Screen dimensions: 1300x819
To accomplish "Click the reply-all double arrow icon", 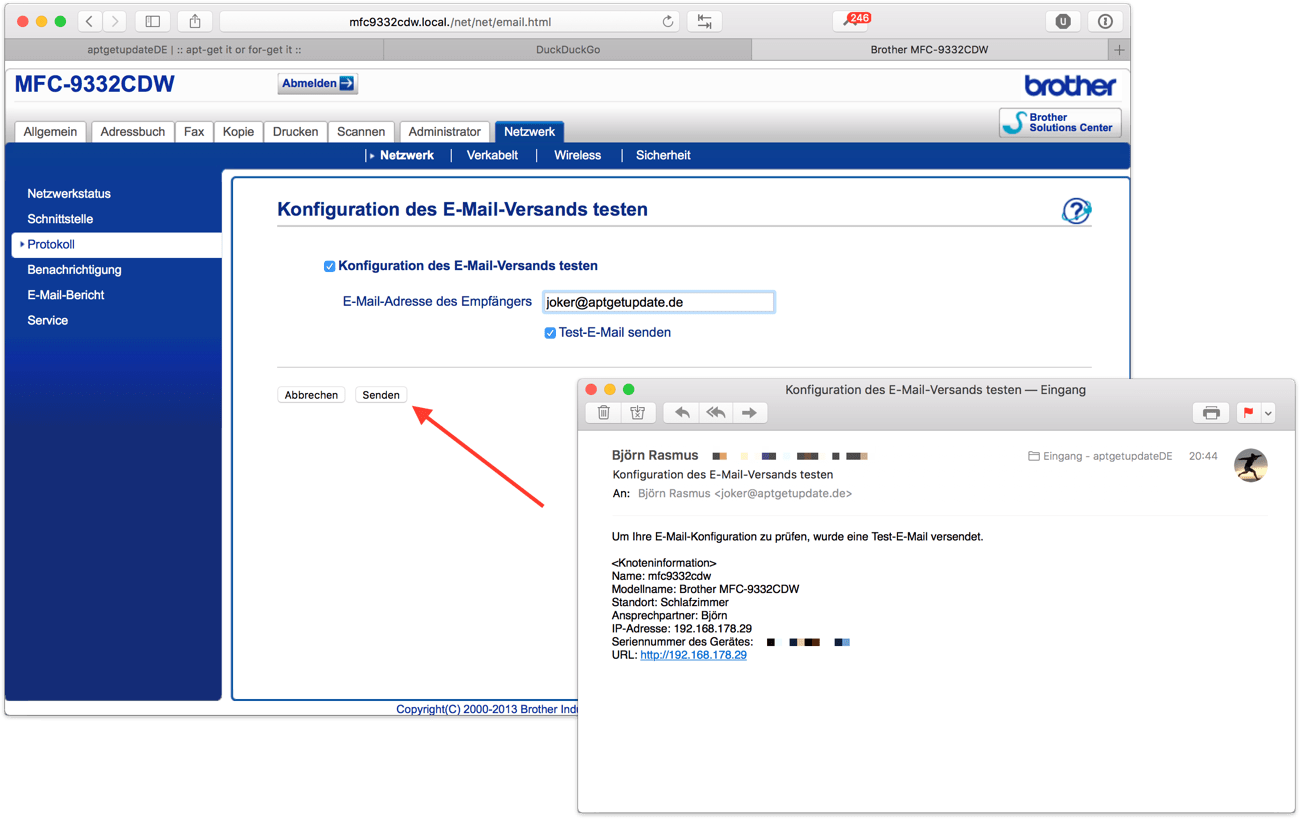I will pyautogui.click(x=716, y=413).
